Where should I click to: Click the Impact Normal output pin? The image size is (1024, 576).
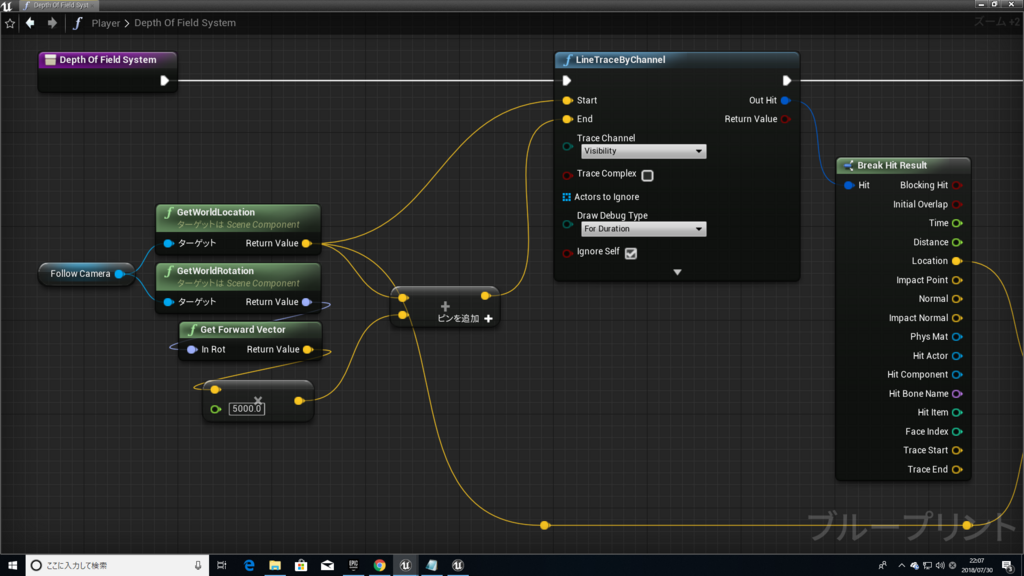(x=957, y=318)
